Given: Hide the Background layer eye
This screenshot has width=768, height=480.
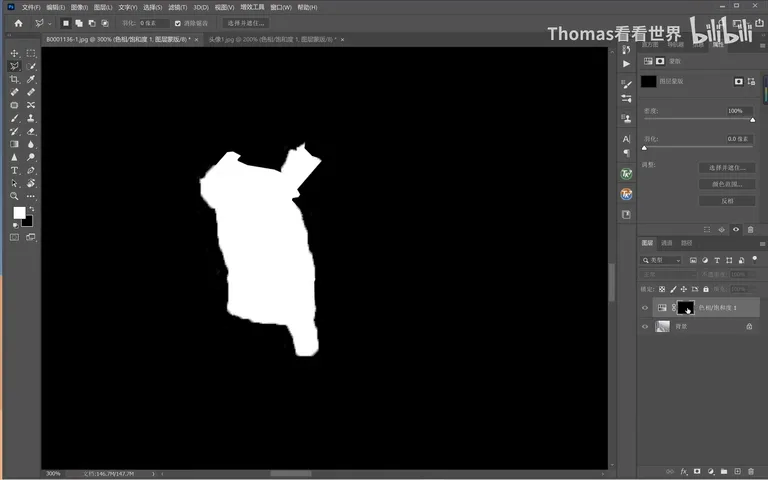Looking at the screenshot, I should coord(645,326).
